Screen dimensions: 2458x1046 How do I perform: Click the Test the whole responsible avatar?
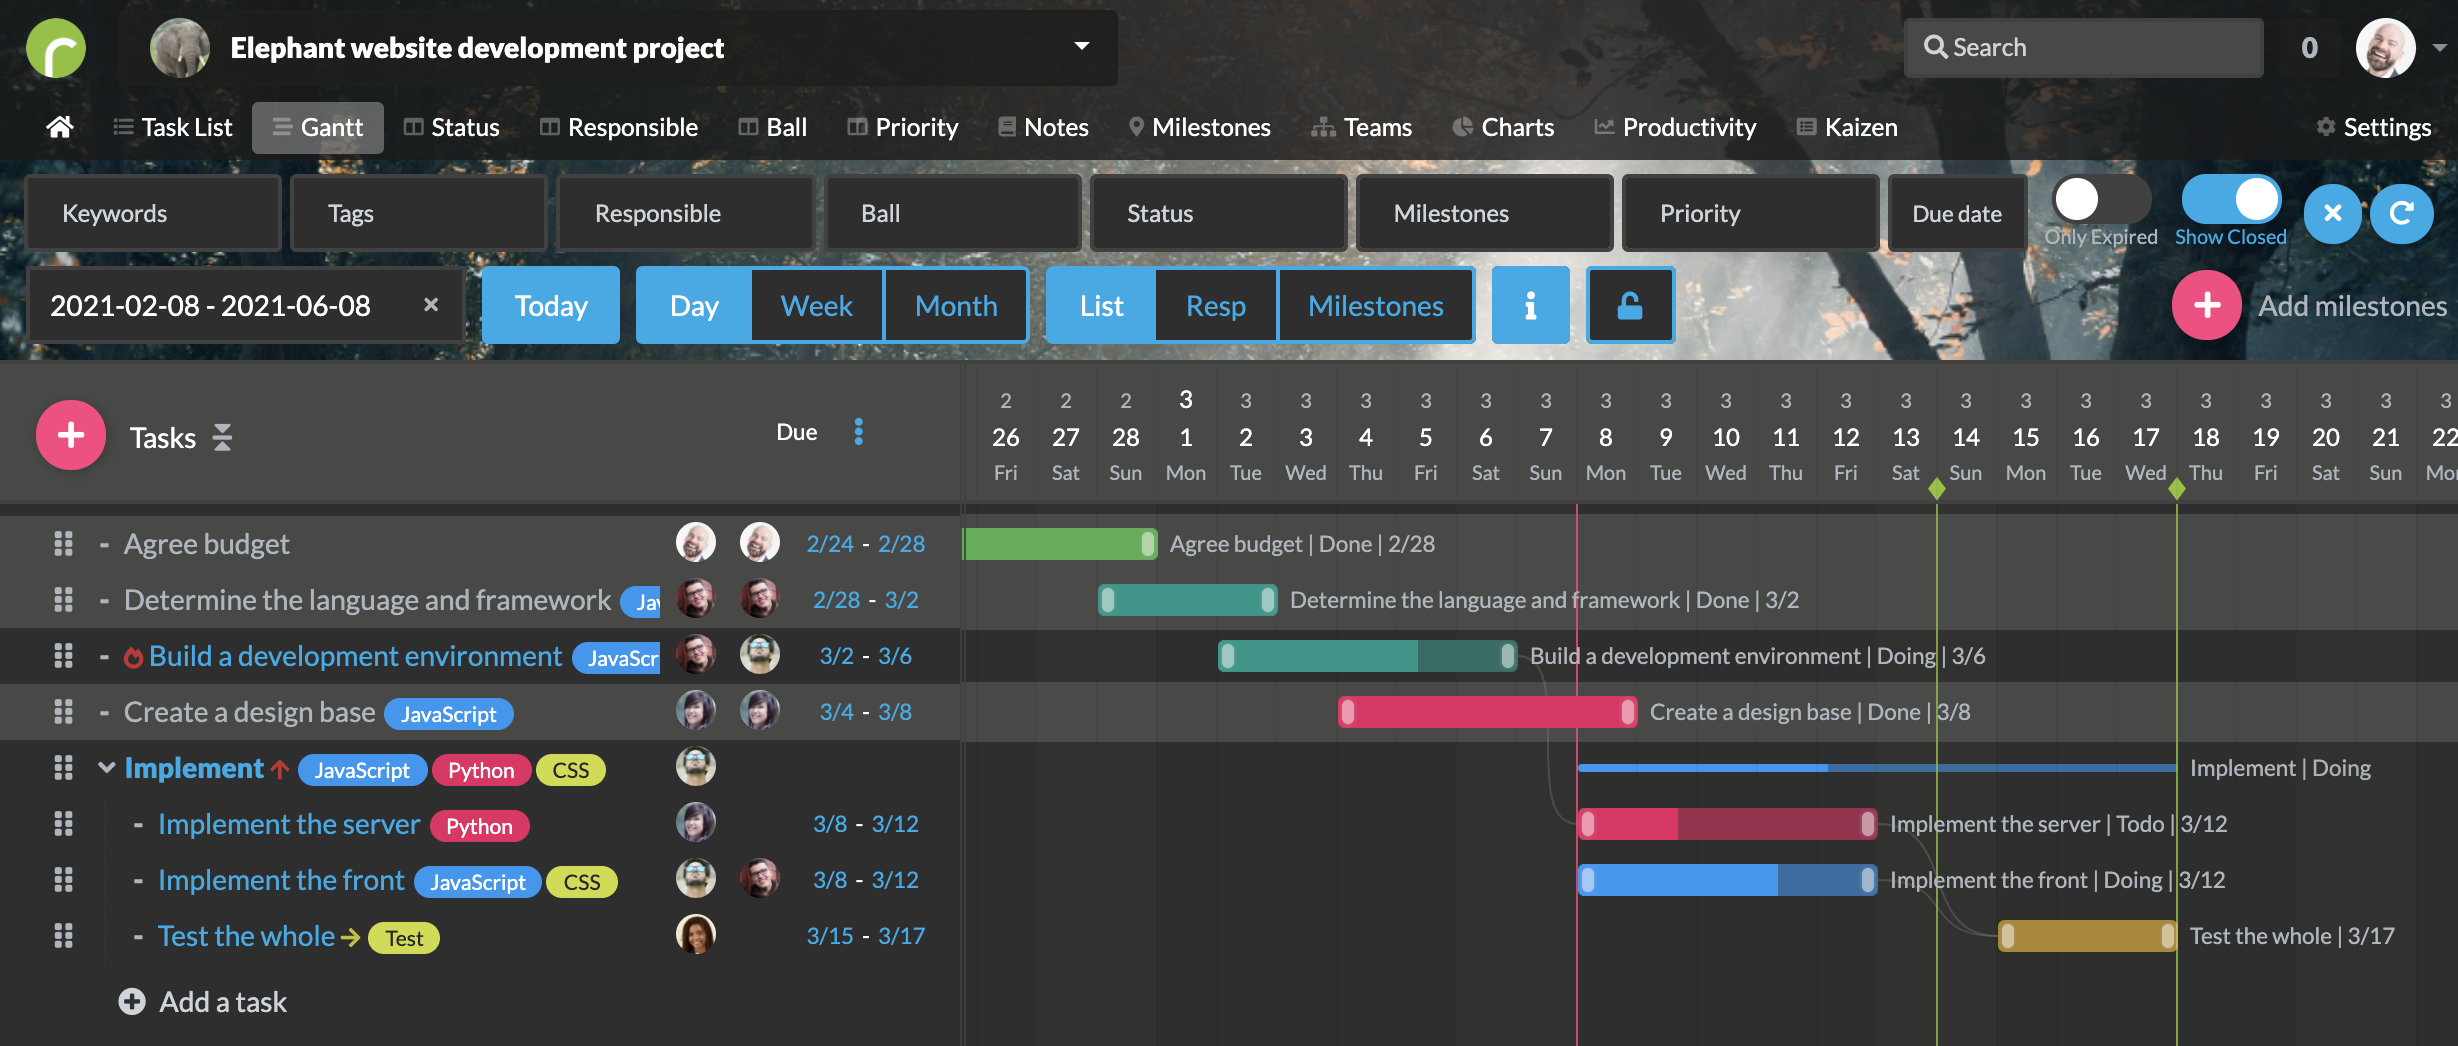[696, 935]
